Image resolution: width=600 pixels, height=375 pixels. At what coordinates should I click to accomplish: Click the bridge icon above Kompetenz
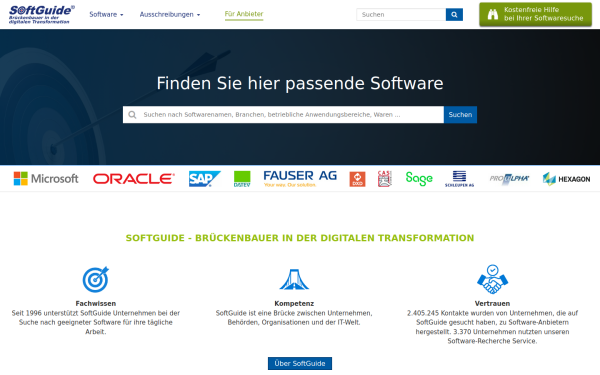[294, 279]
